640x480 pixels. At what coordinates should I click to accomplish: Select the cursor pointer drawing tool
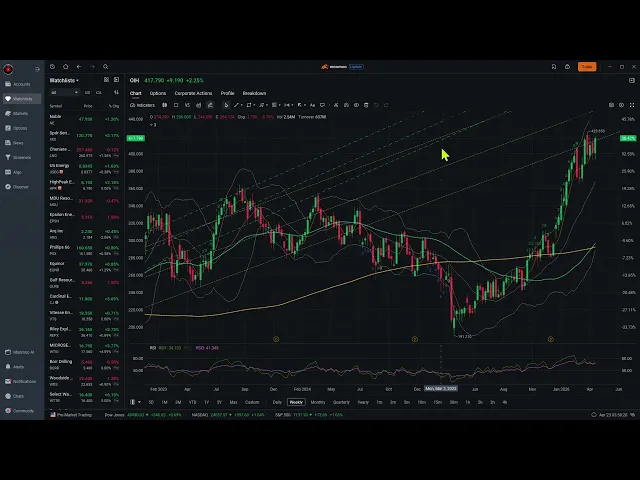[226, 105]
